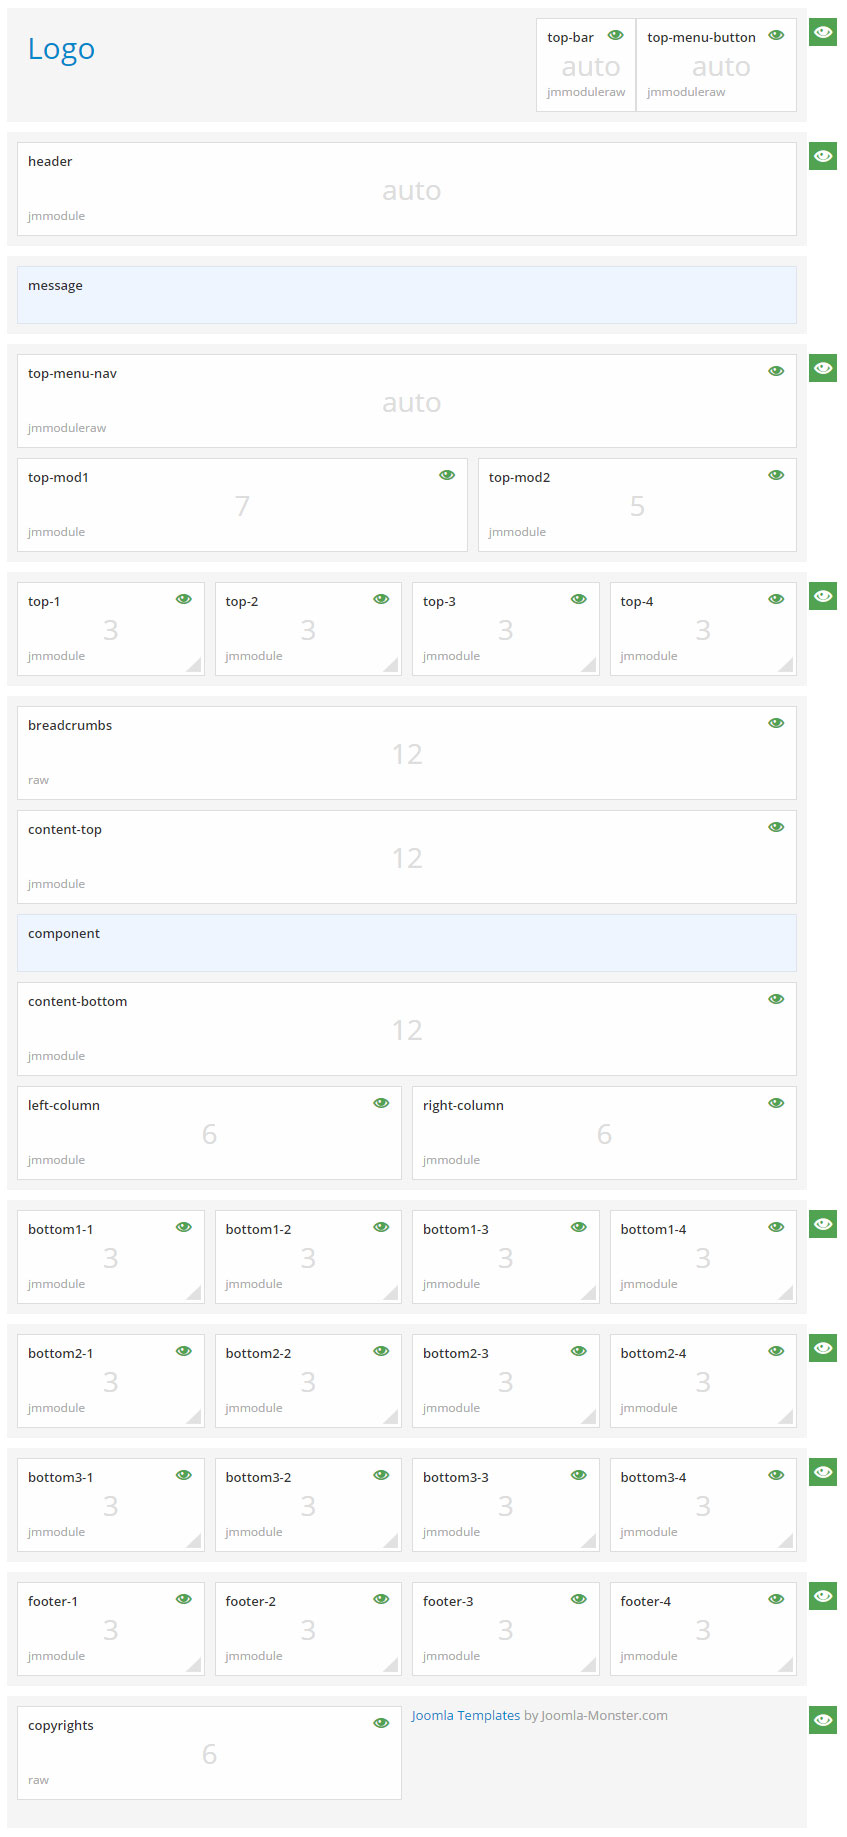This screenshot has height=1837, width=847.
Task: Open the Joomla Templates link
Action: pos(466,1715)
